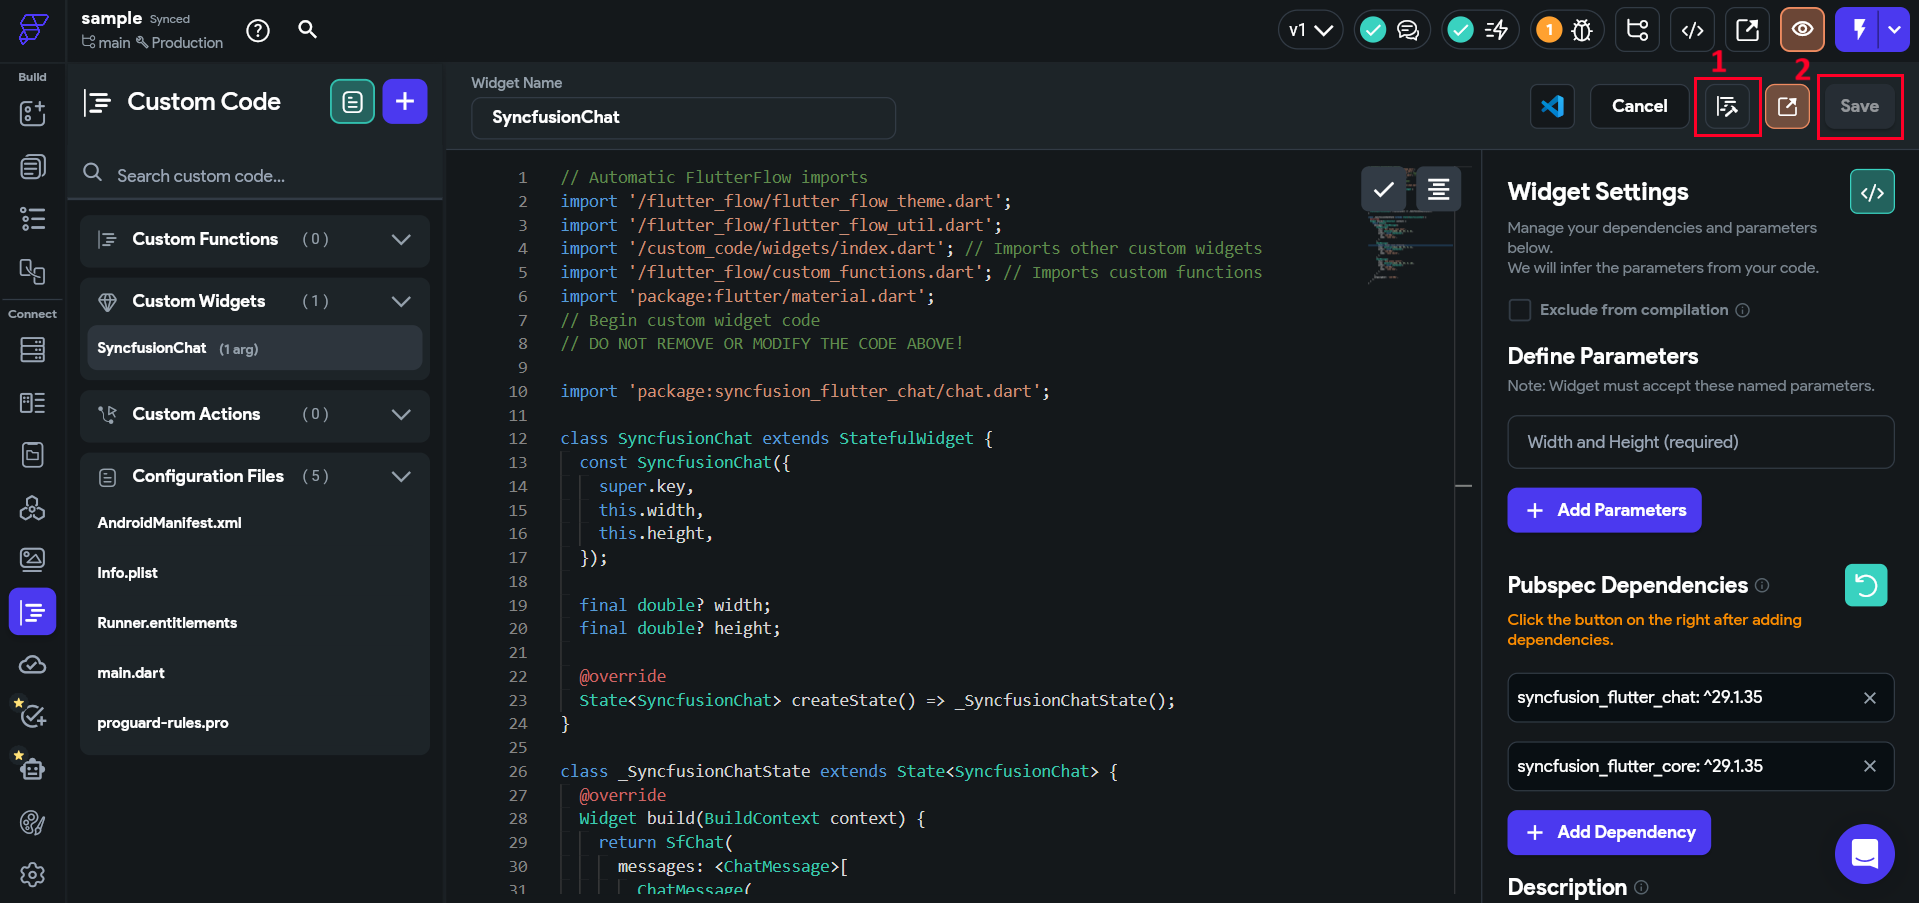Collapse the Custom Widgets section
The width and height of the screenshot is (1919, 903).
[401, 301]
